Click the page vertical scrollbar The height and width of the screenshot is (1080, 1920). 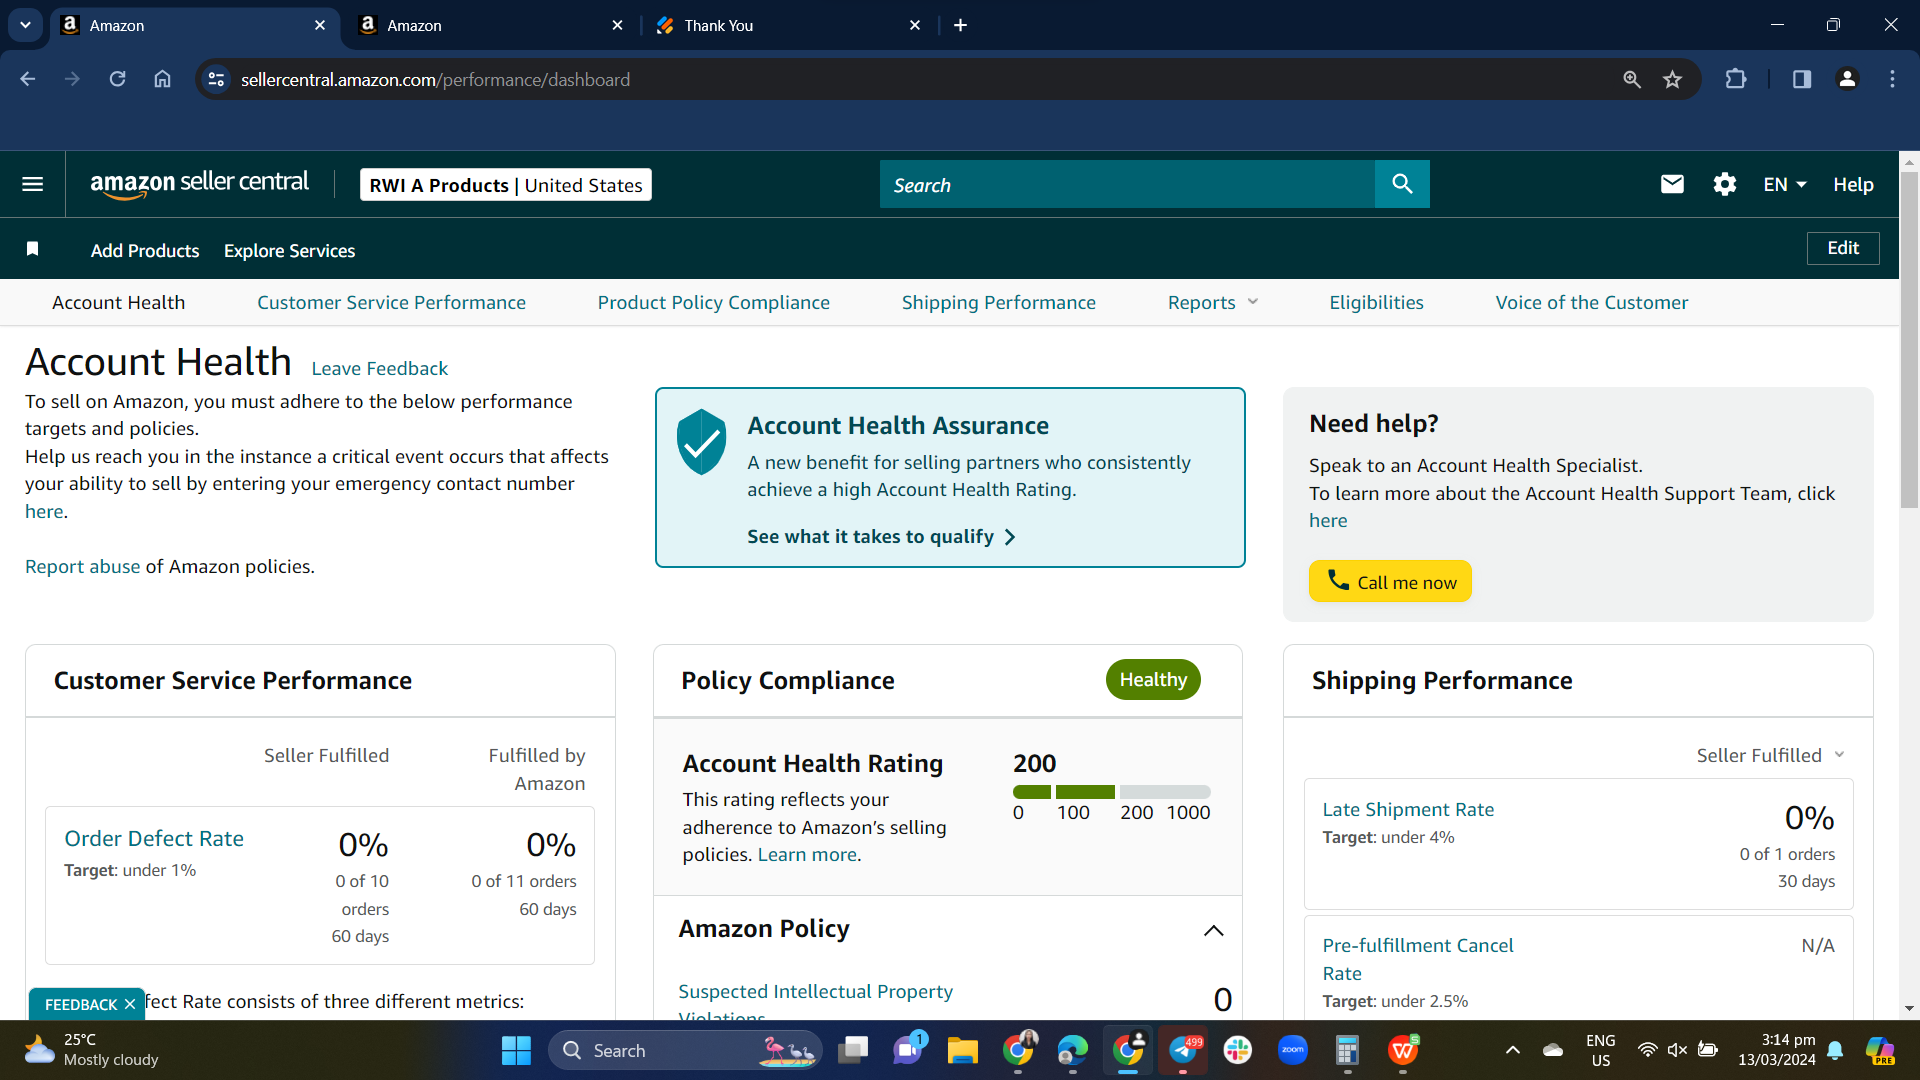[1909, 340]
